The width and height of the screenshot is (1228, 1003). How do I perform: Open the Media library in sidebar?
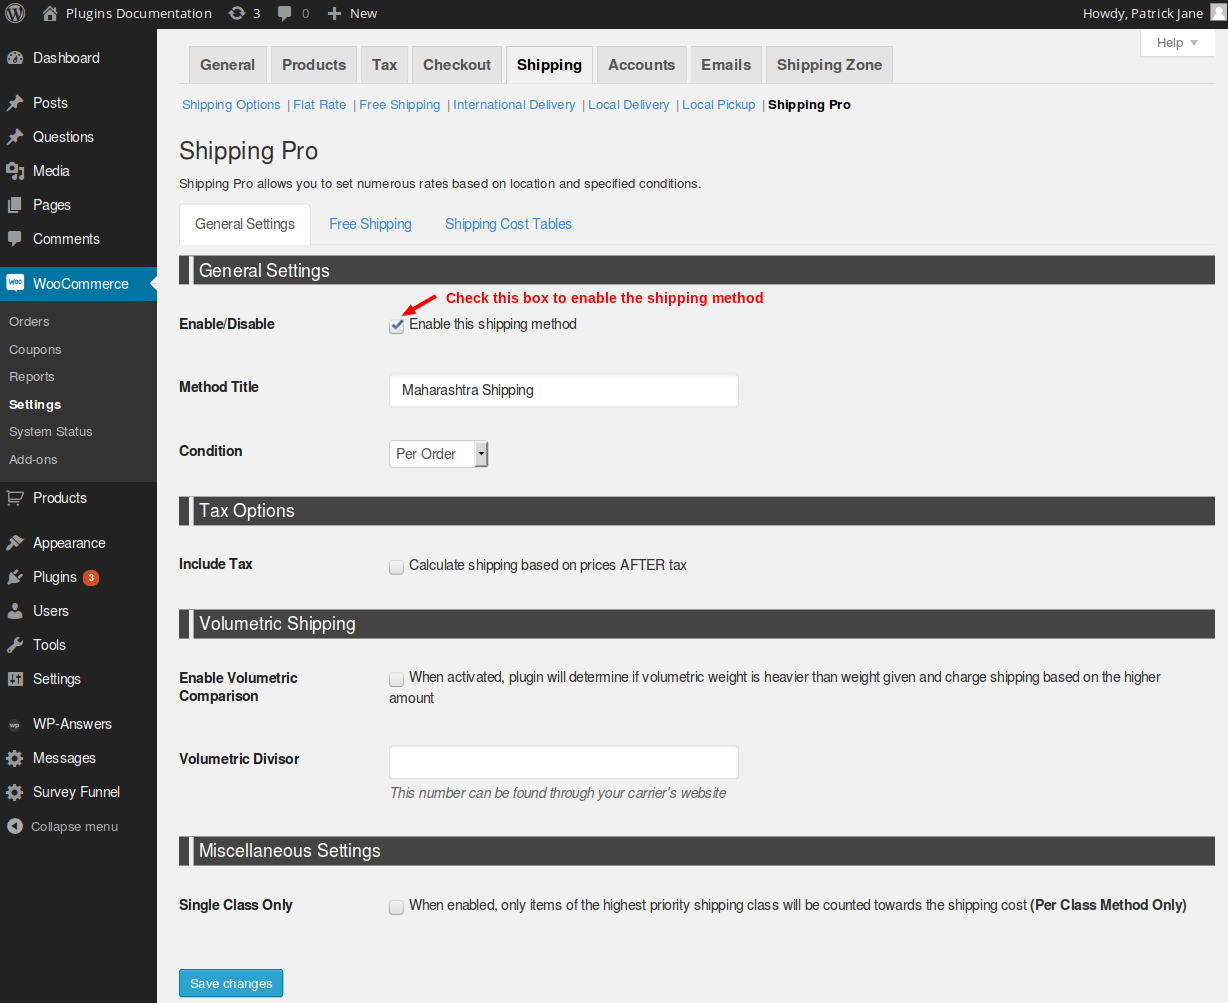click(x=51, y=171)
